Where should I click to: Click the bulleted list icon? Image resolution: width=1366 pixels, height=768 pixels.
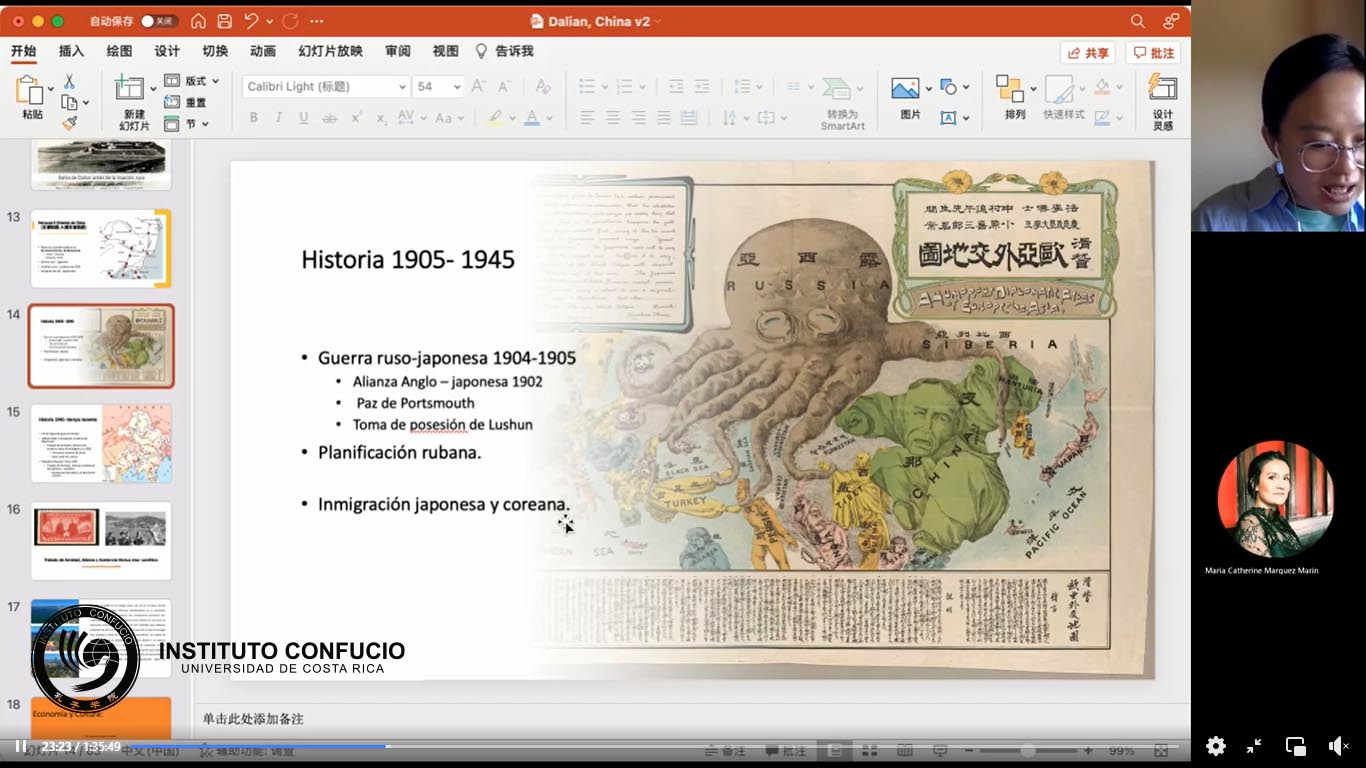click(x=587, y=87)
